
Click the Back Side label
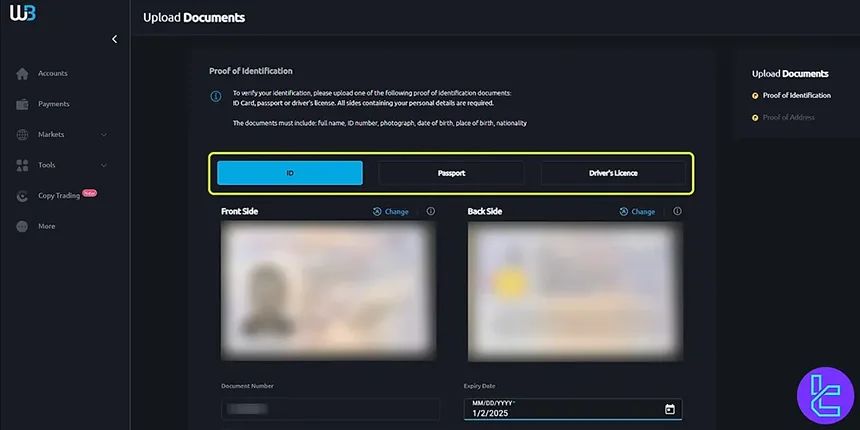[484, 212]
